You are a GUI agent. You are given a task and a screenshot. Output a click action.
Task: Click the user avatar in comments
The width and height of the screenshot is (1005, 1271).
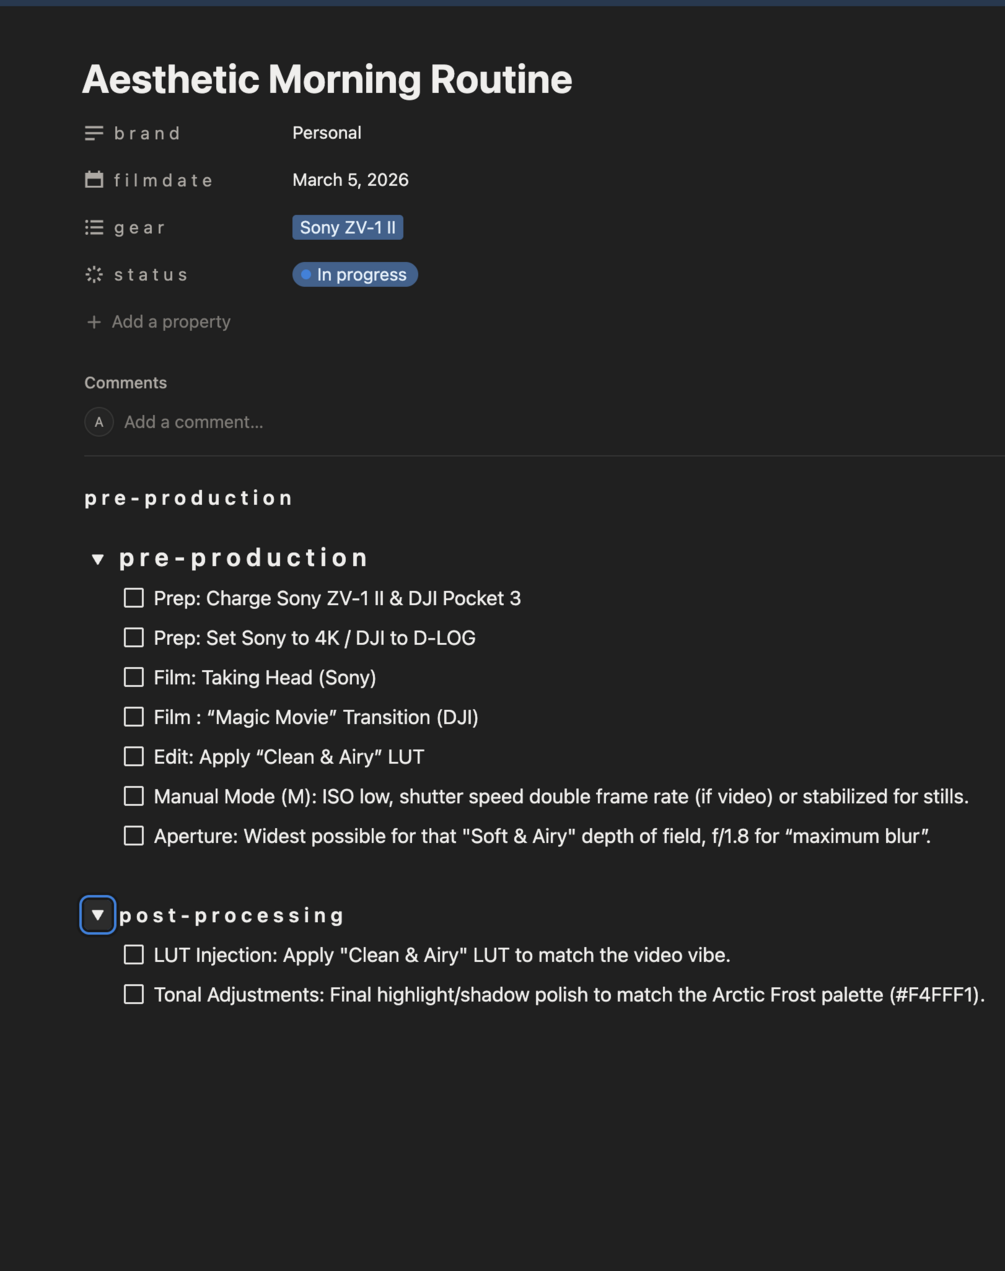click(x=99, y=422)
